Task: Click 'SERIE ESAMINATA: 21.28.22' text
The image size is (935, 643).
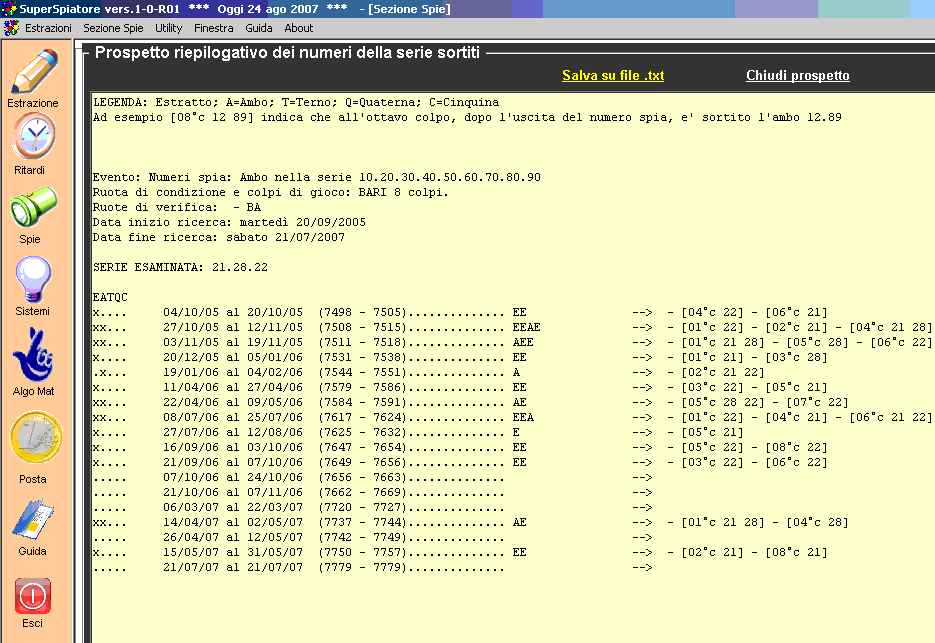Action: [180, 267]
